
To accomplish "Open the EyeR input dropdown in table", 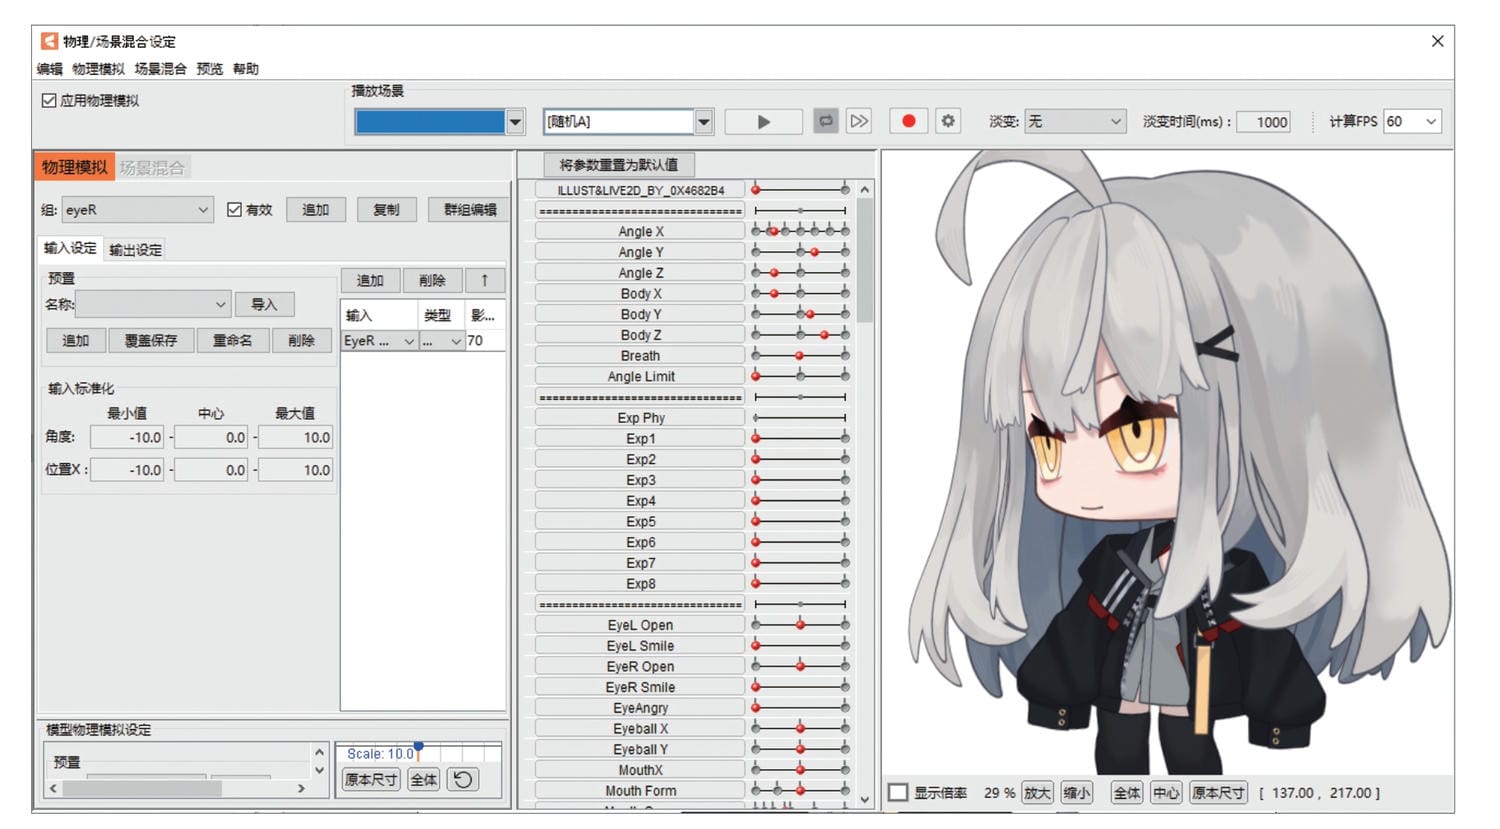I will (379, 341).
